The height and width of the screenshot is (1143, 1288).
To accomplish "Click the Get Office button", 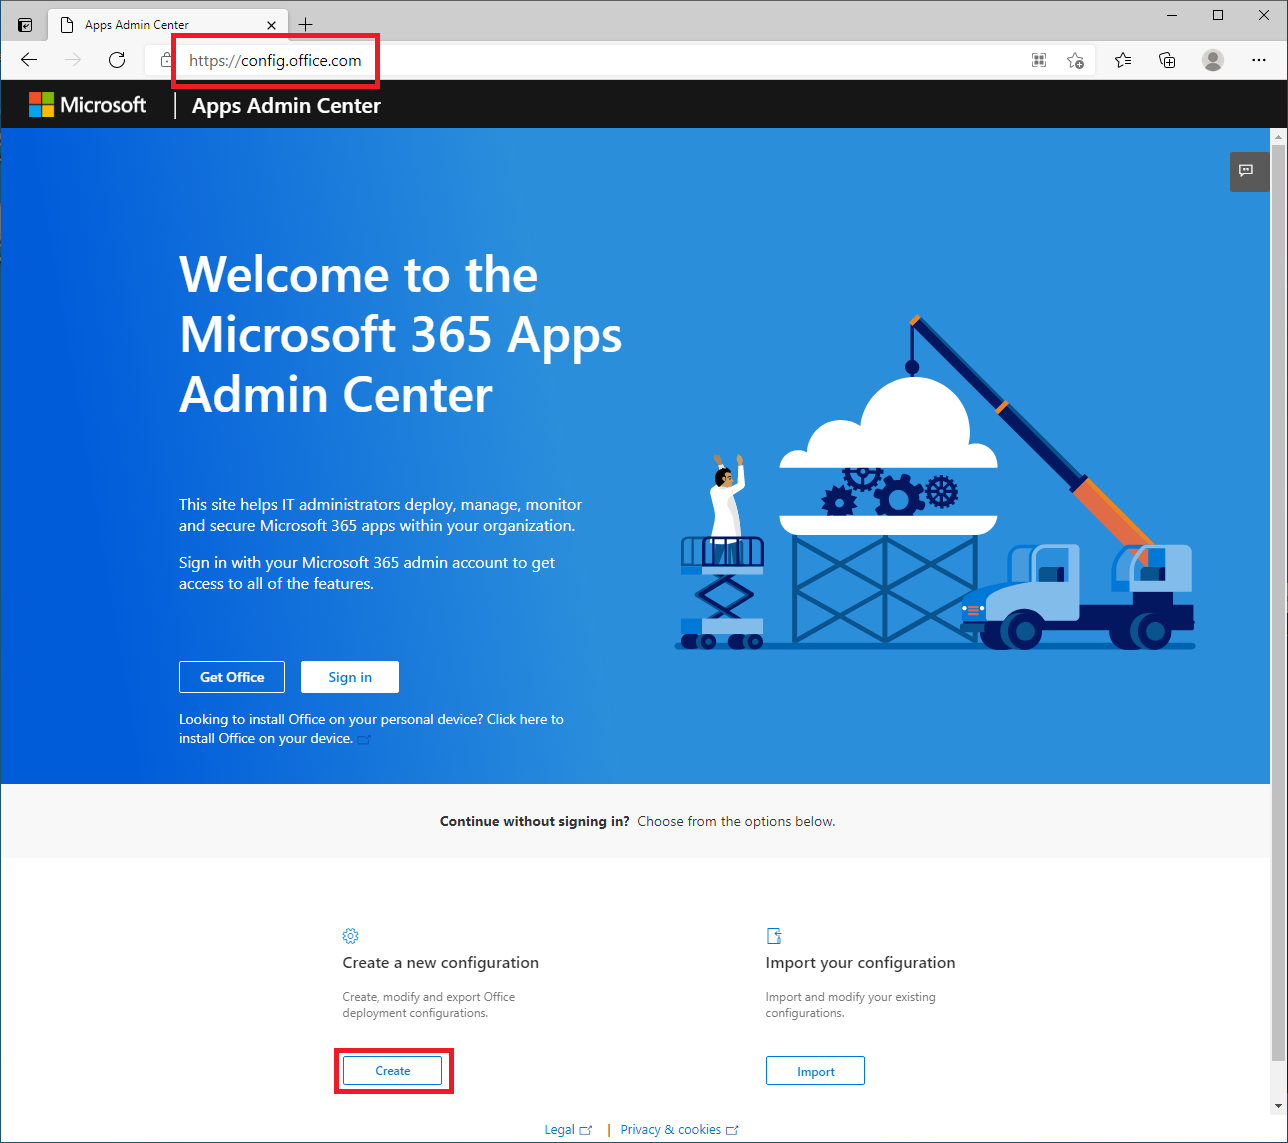I will (x=232, y=677).
